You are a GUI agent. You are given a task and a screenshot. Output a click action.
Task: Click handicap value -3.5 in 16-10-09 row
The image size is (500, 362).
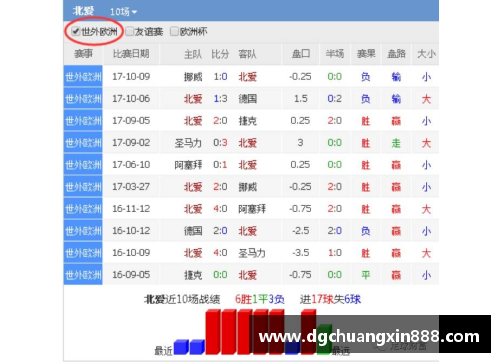pos(301,253)
